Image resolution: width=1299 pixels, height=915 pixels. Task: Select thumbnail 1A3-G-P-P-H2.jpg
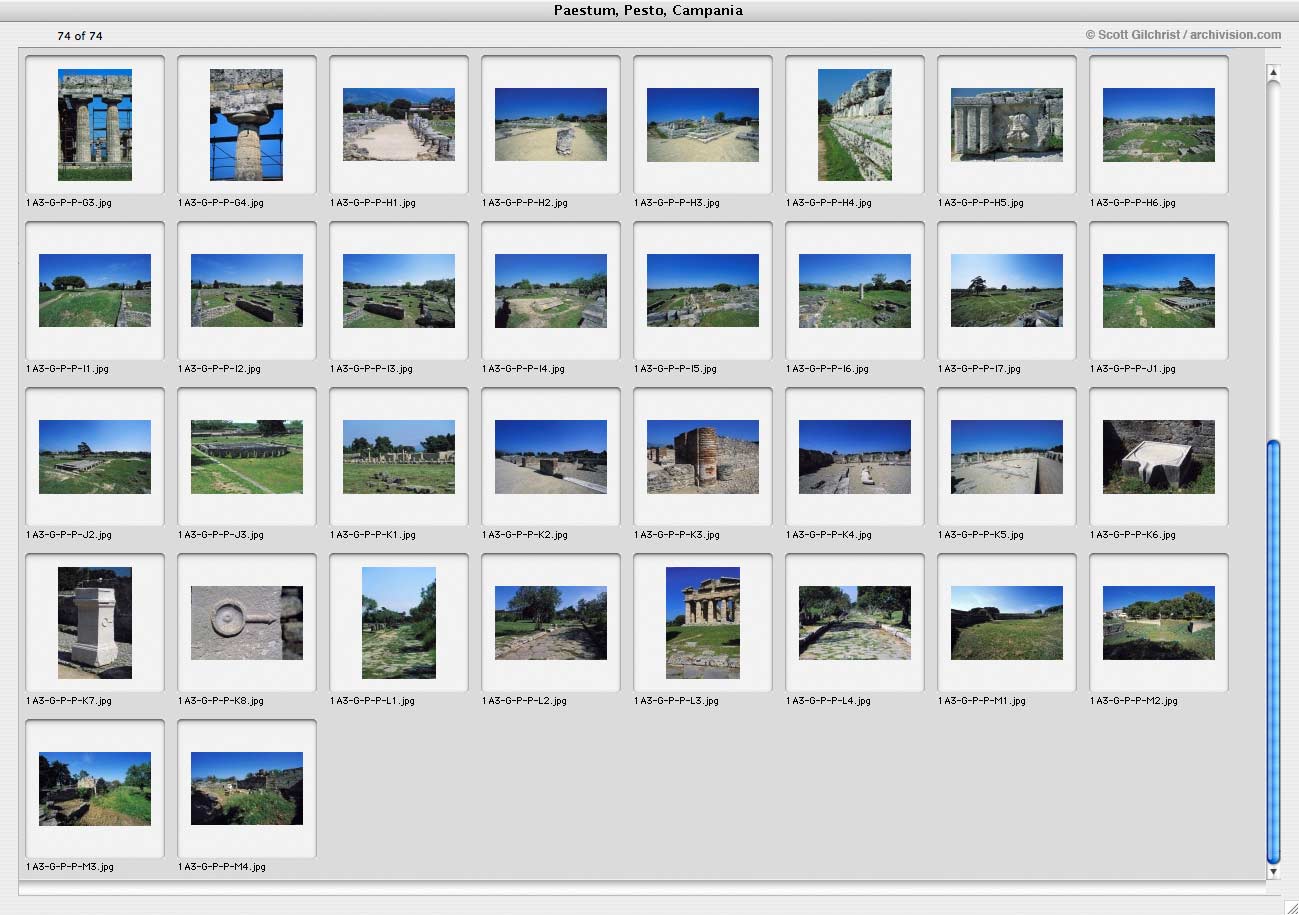pos(551,125)
